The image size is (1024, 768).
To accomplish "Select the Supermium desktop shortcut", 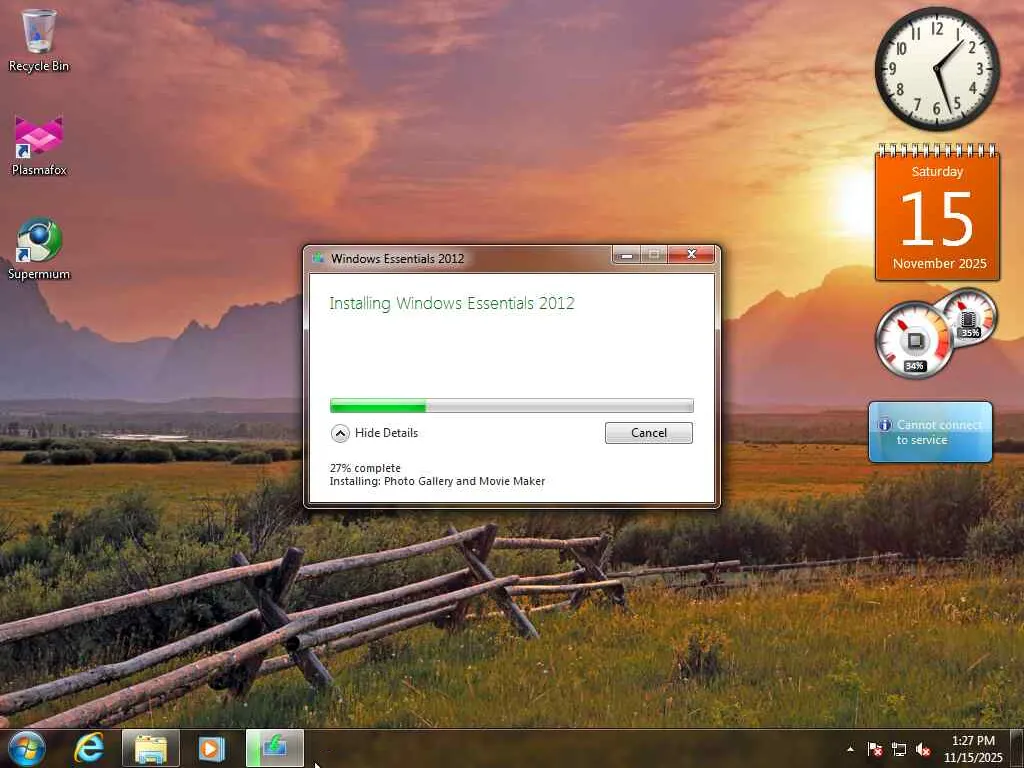I will [x=39, y=249].
